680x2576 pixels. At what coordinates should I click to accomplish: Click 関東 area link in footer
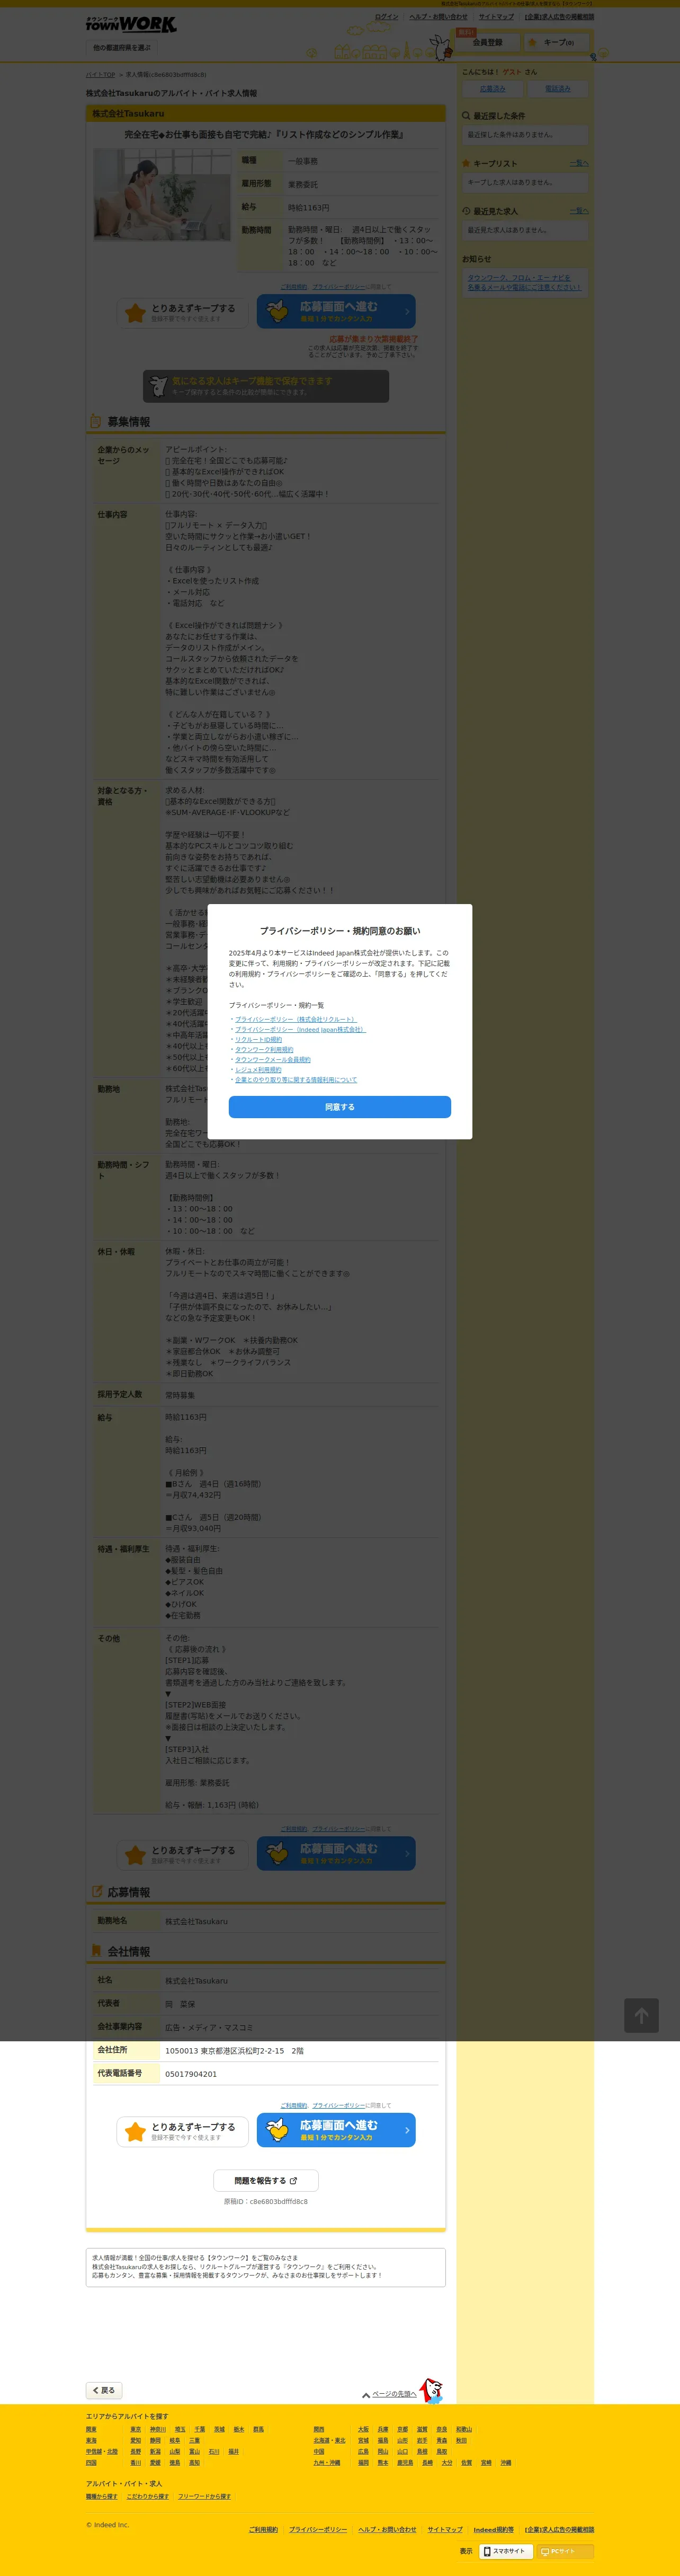point(91,2429)
